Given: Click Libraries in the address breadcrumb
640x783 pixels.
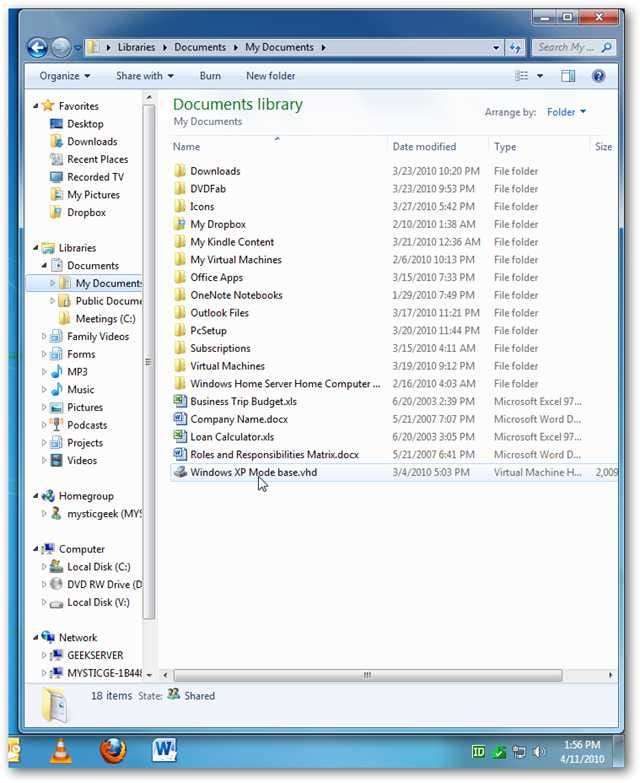Looking at the screenshot, I should (136, 47).
